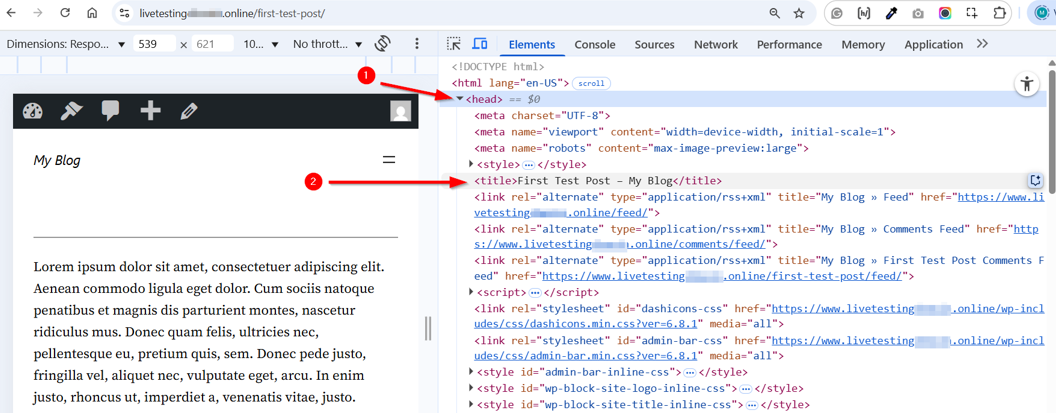Activate the inspect element selector tool

(454, 44)
